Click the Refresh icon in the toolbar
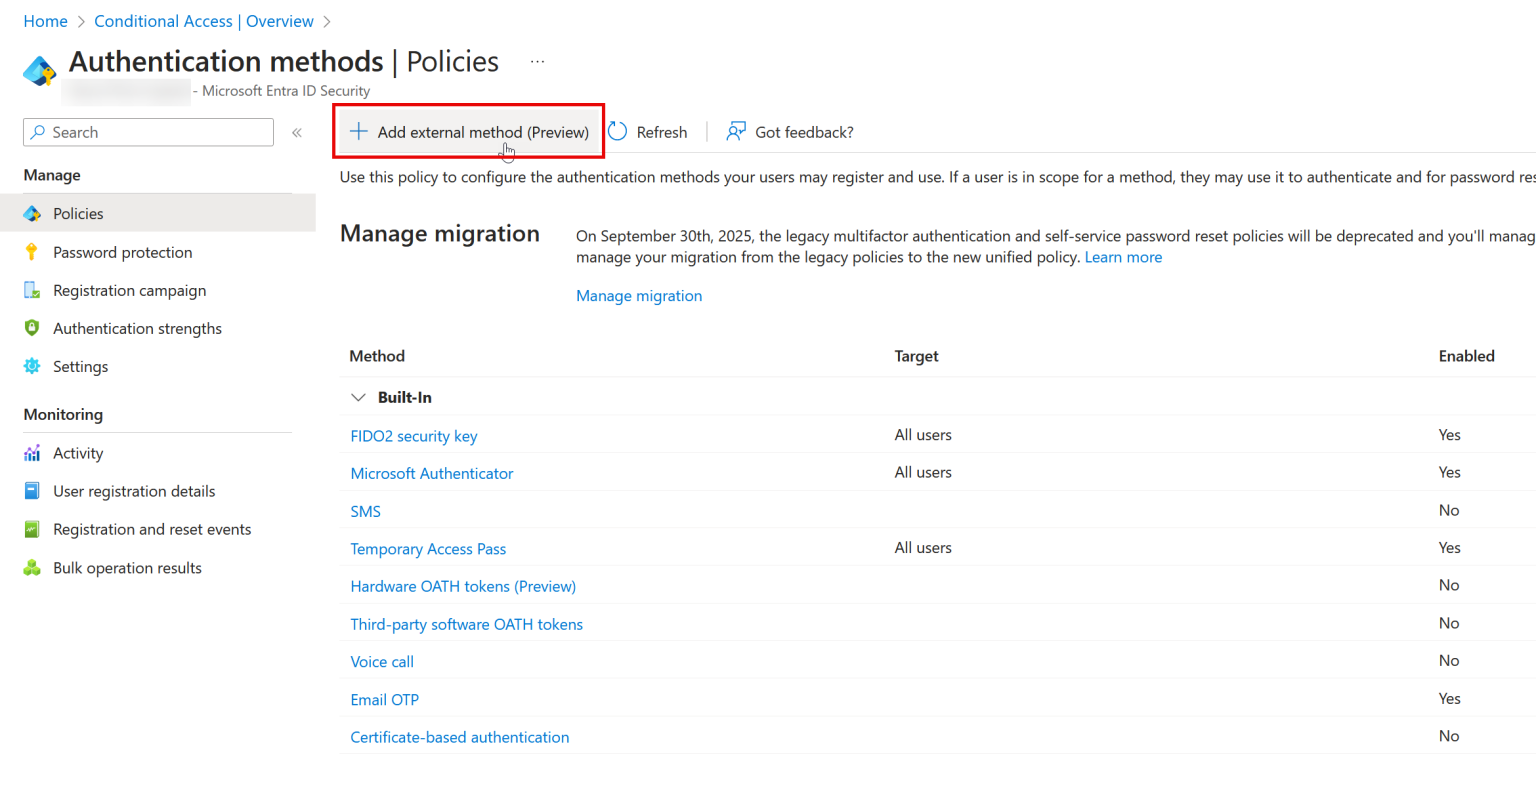The width and height of the screenshot is (1536, 803). click(x=618, y=131)
